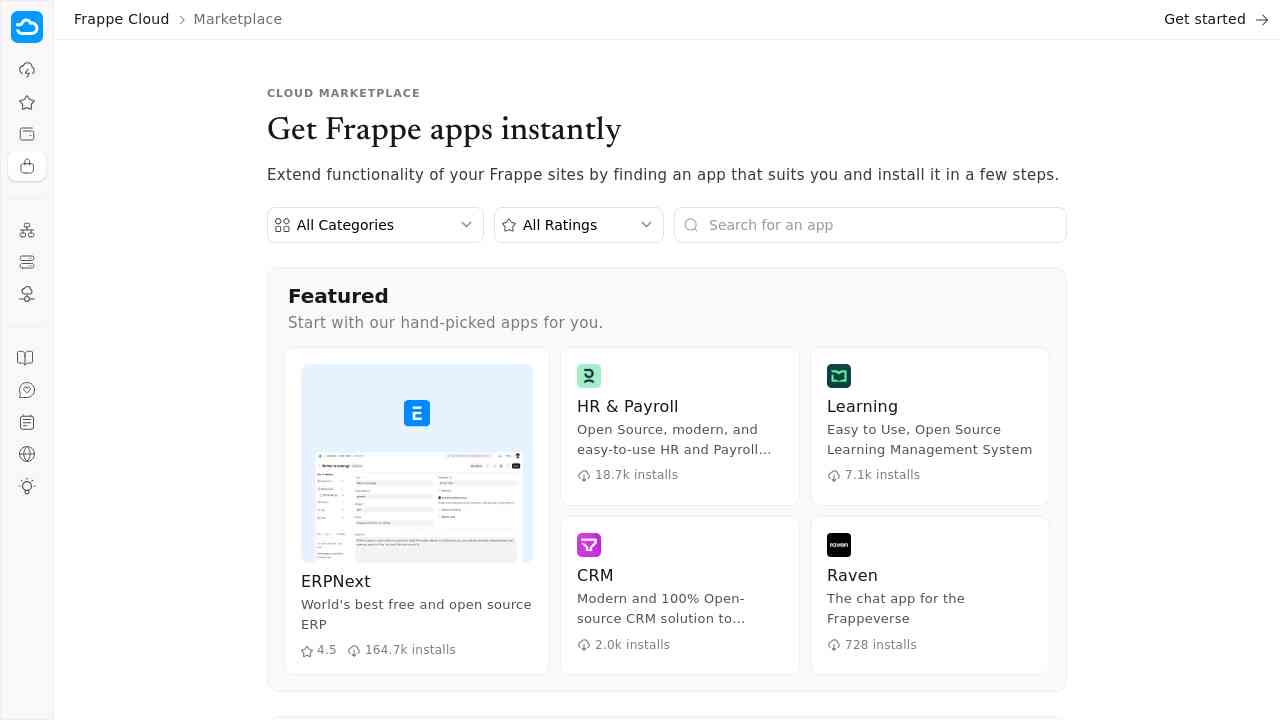Open the cloud node sidebar icon
1280x720 pixels.
pyautogui.click(x=27, y=294)
